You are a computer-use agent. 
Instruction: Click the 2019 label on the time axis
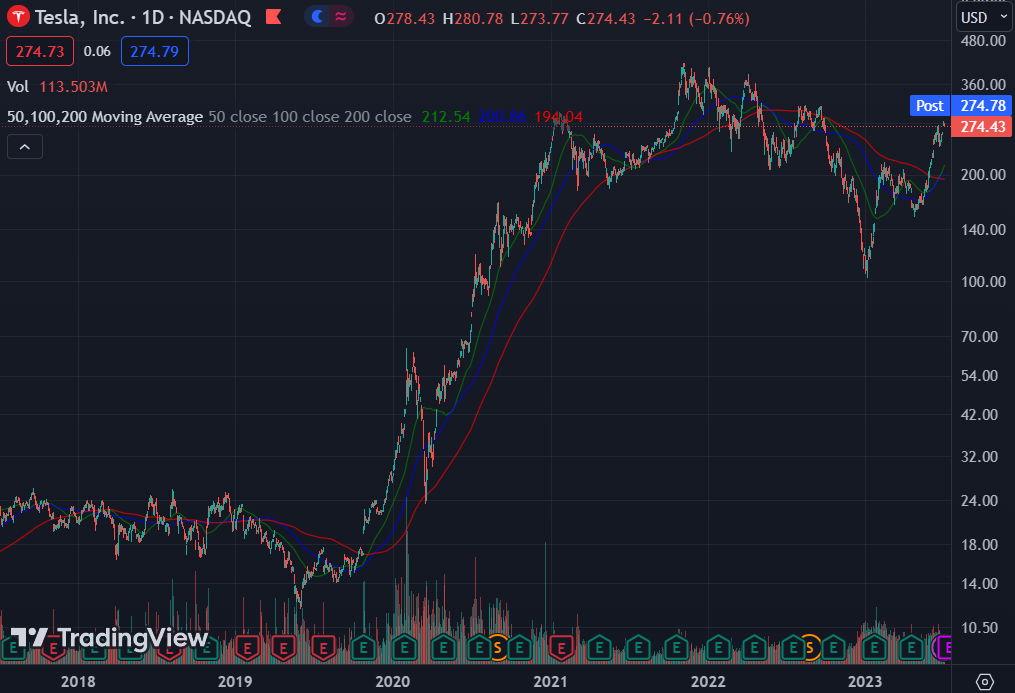click(235, 681)
